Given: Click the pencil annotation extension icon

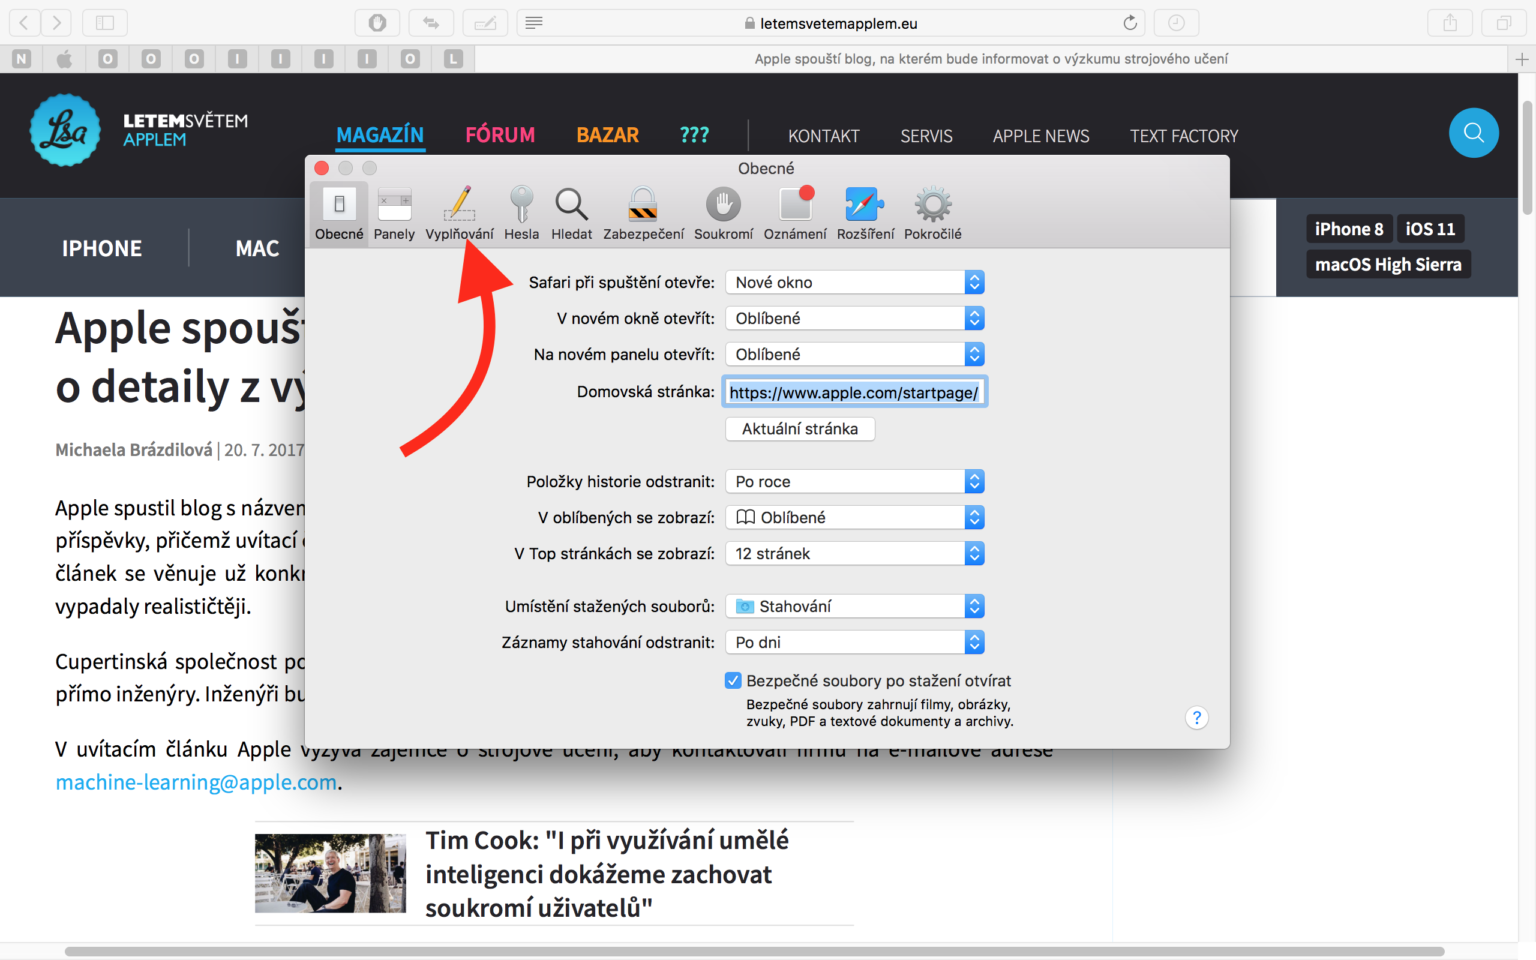Looking at the screenshot, I should coord(485,22).
